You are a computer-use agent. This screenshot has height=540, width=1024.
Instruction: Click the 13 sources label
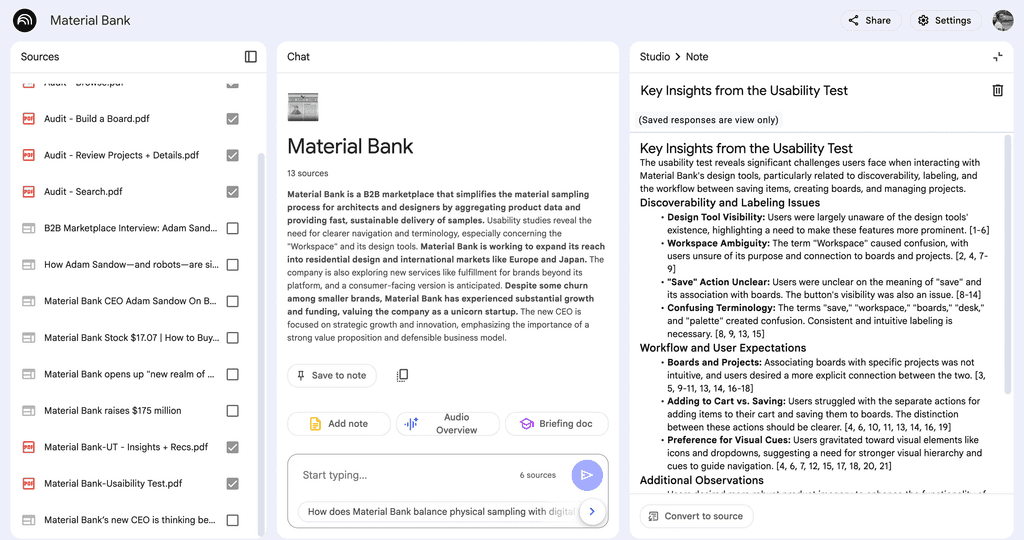[308, 174]
